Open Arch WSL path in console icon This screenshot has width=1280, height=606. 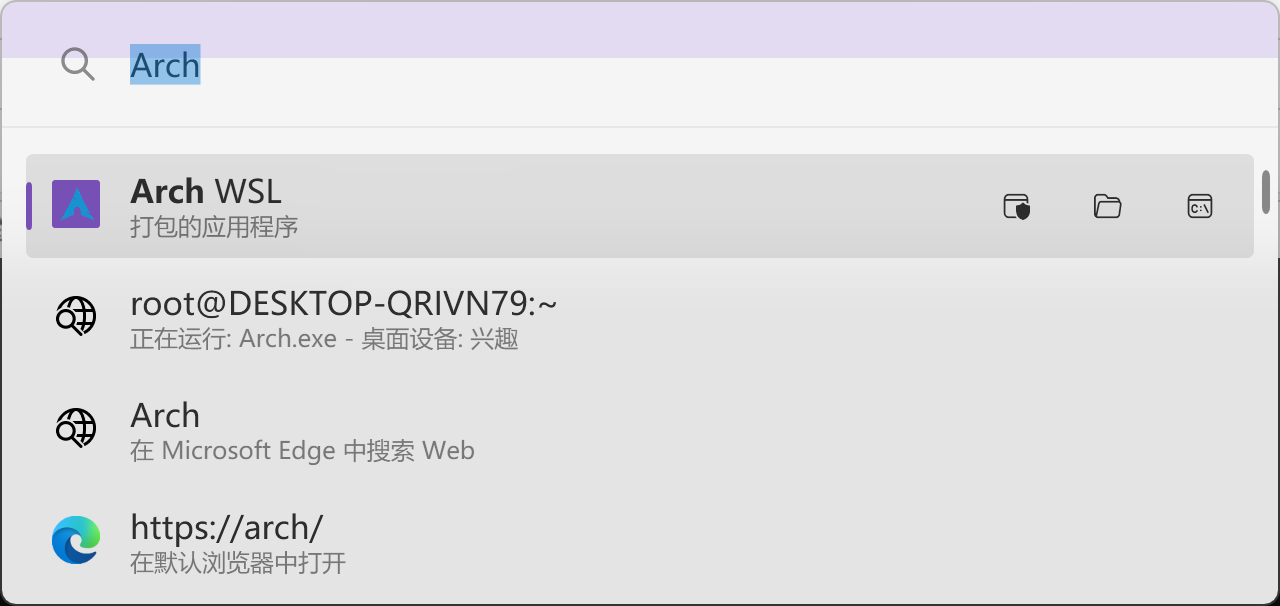(x=1200, y=206)
